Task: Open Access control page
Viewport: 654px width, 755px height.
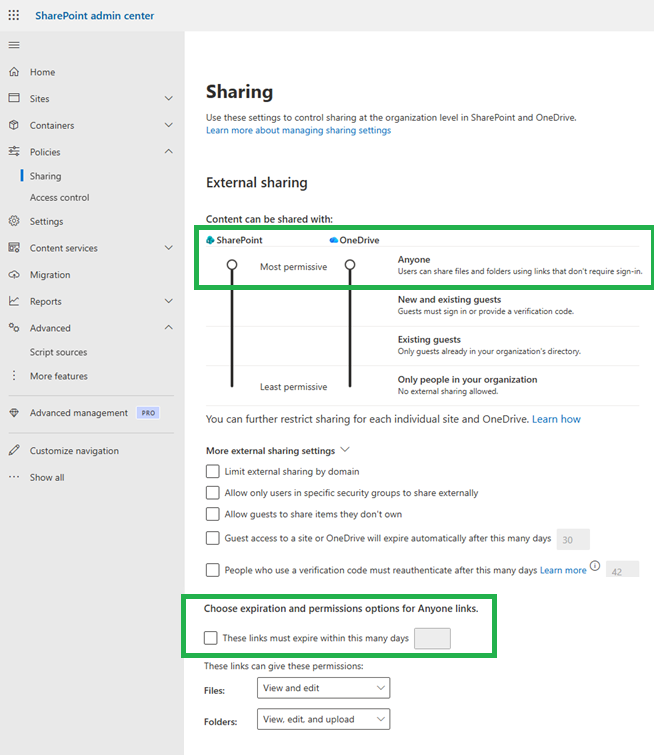Action: (60, 197)
